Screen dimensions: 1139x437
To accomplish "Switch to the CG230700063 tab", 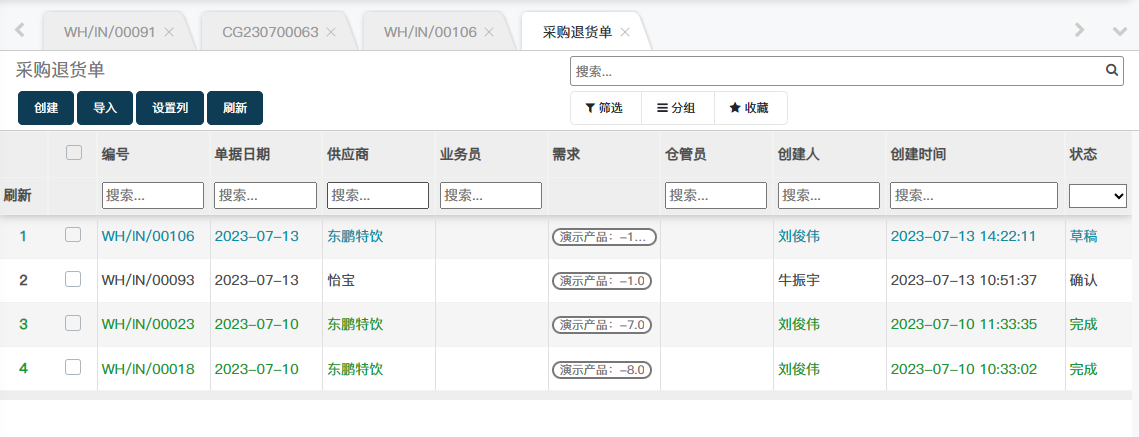I will (270, 32).
